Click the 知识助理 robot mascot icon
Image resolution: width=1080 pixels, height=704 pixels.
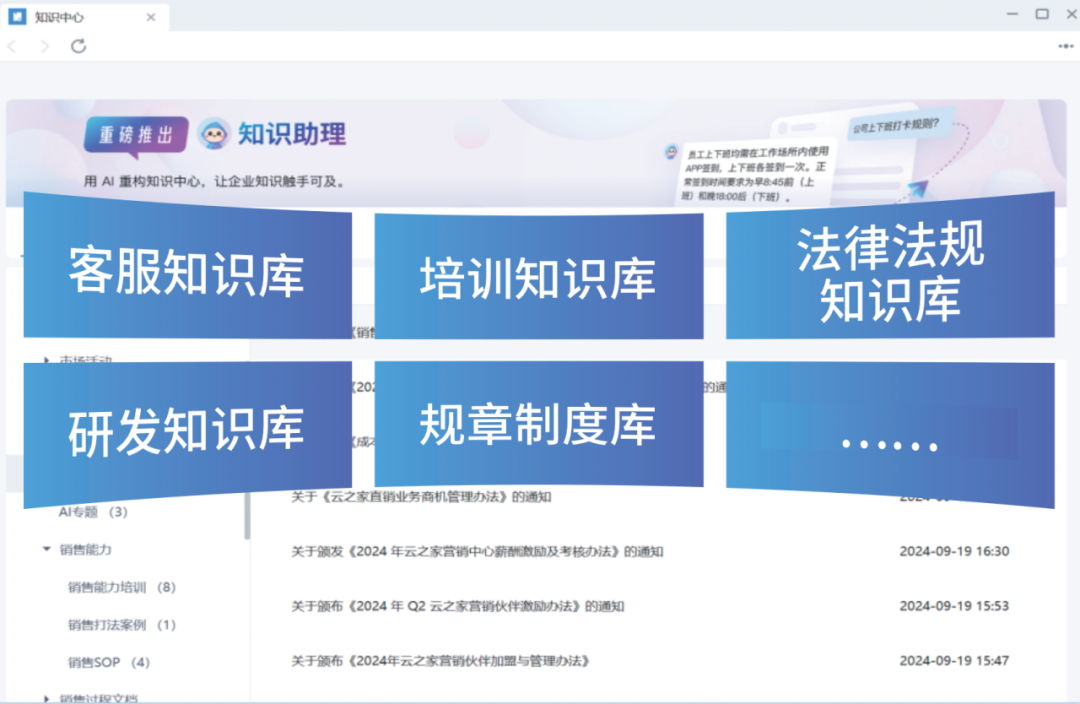pyautogui.click(x=213, y=133)
